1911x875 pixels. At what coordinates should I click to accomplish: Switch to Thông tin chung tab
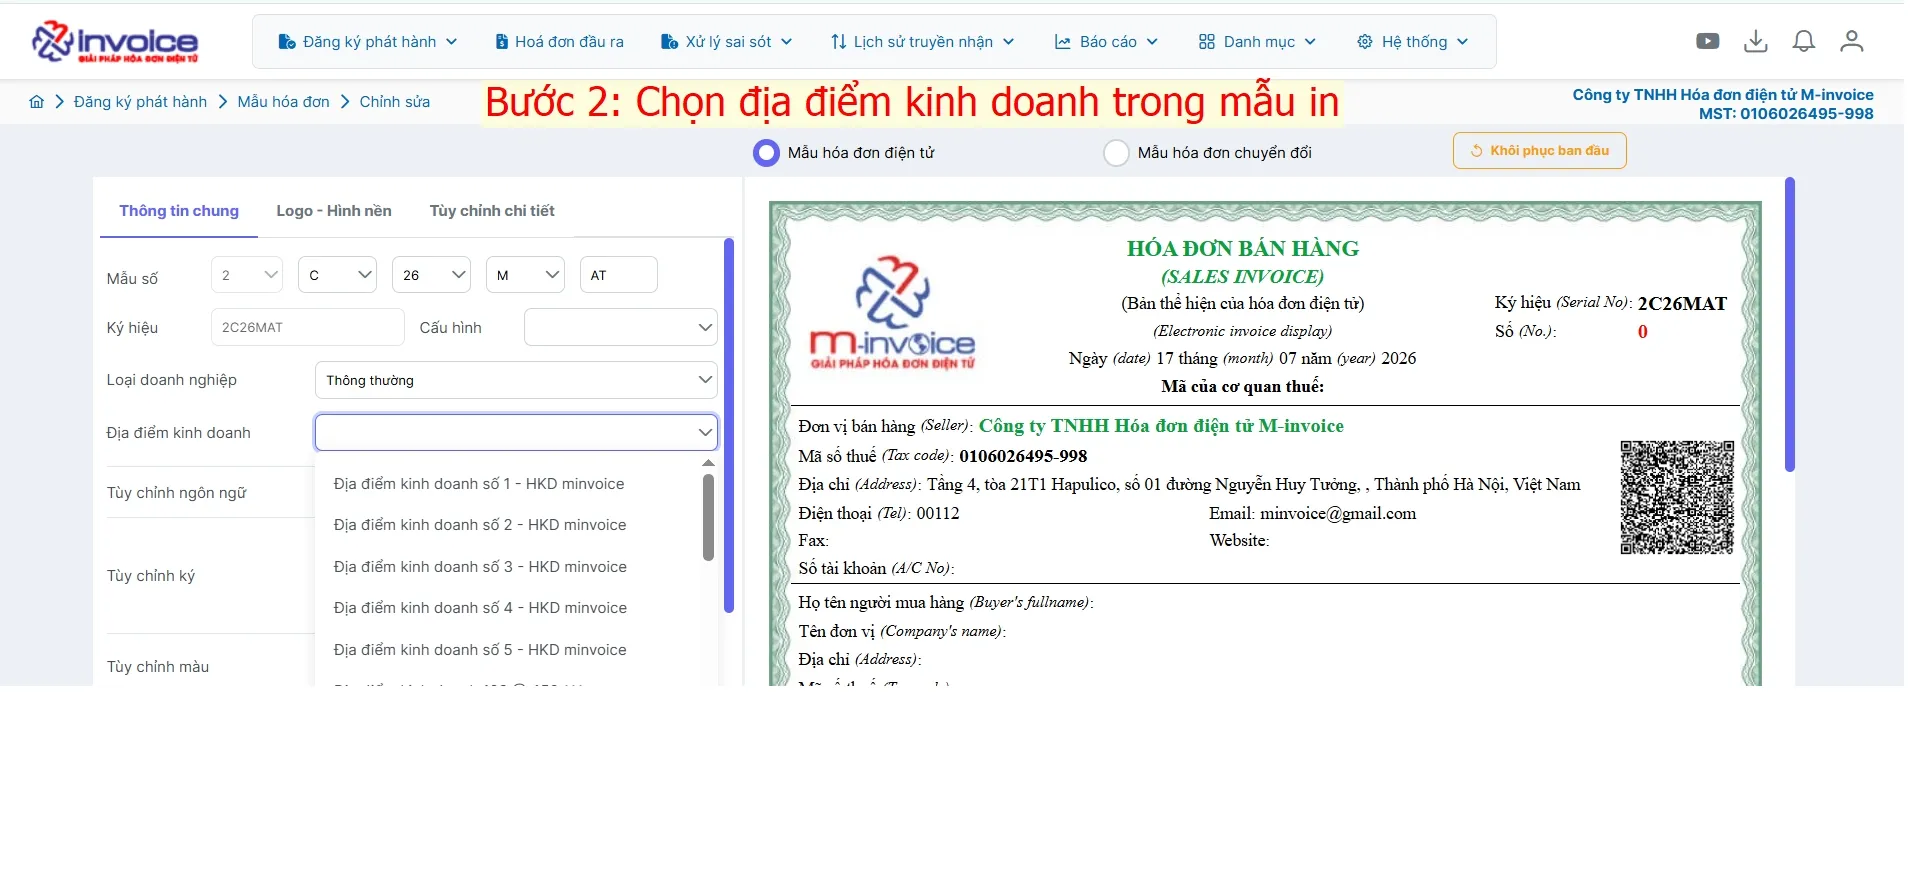coord(179,211)
